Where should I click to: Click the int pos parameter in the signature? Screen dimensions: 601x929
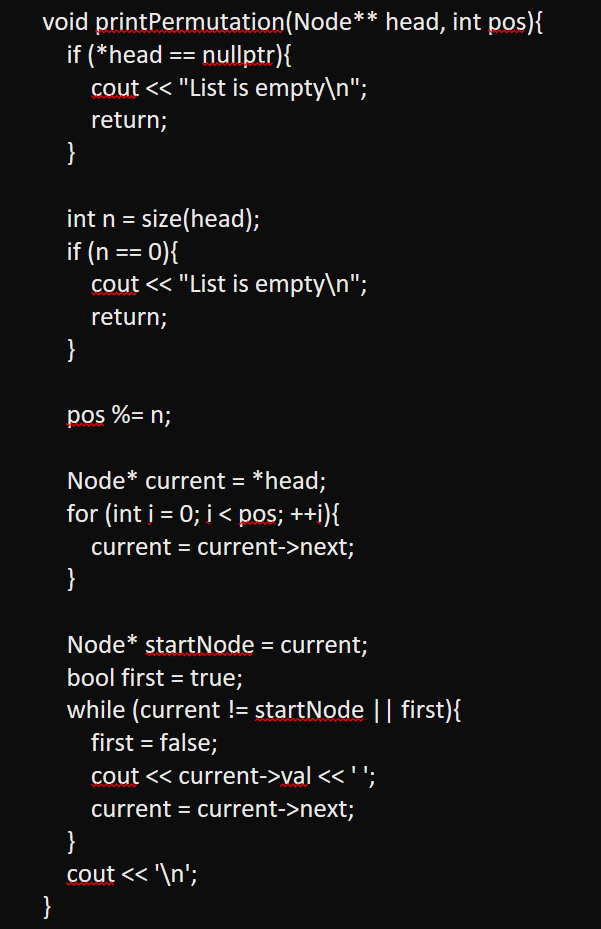(x=488, y=23)
